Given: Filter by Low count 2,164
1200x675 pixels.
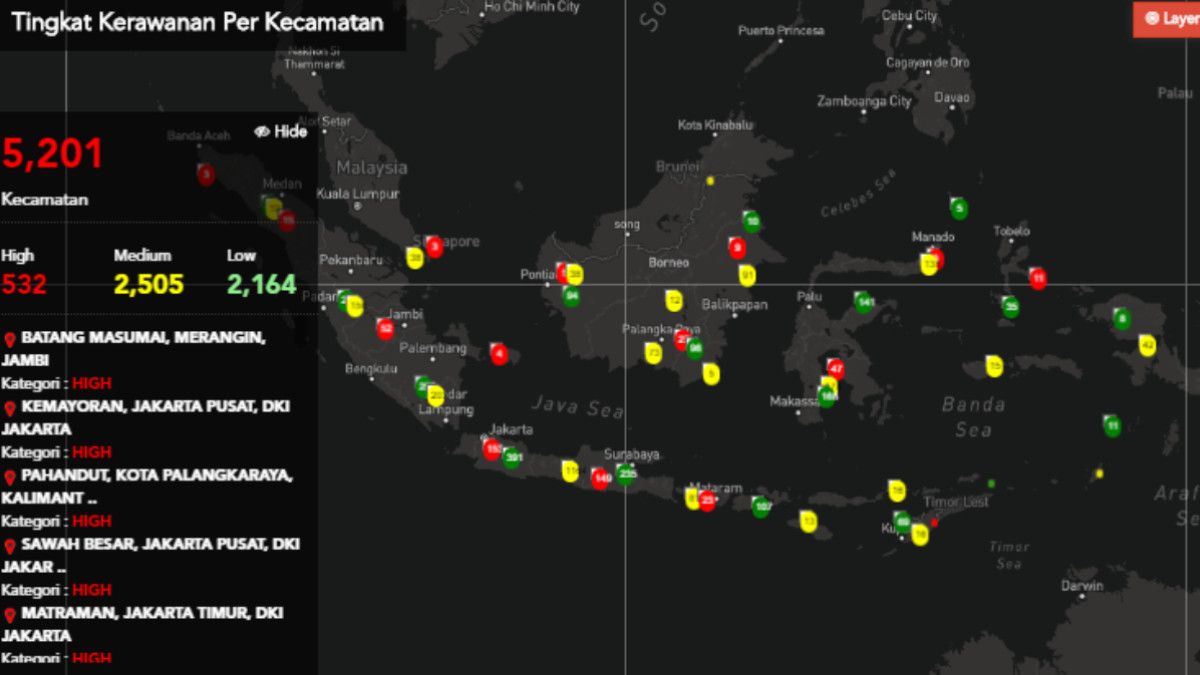Looking at the screenshot, I should tap(261, 284).
